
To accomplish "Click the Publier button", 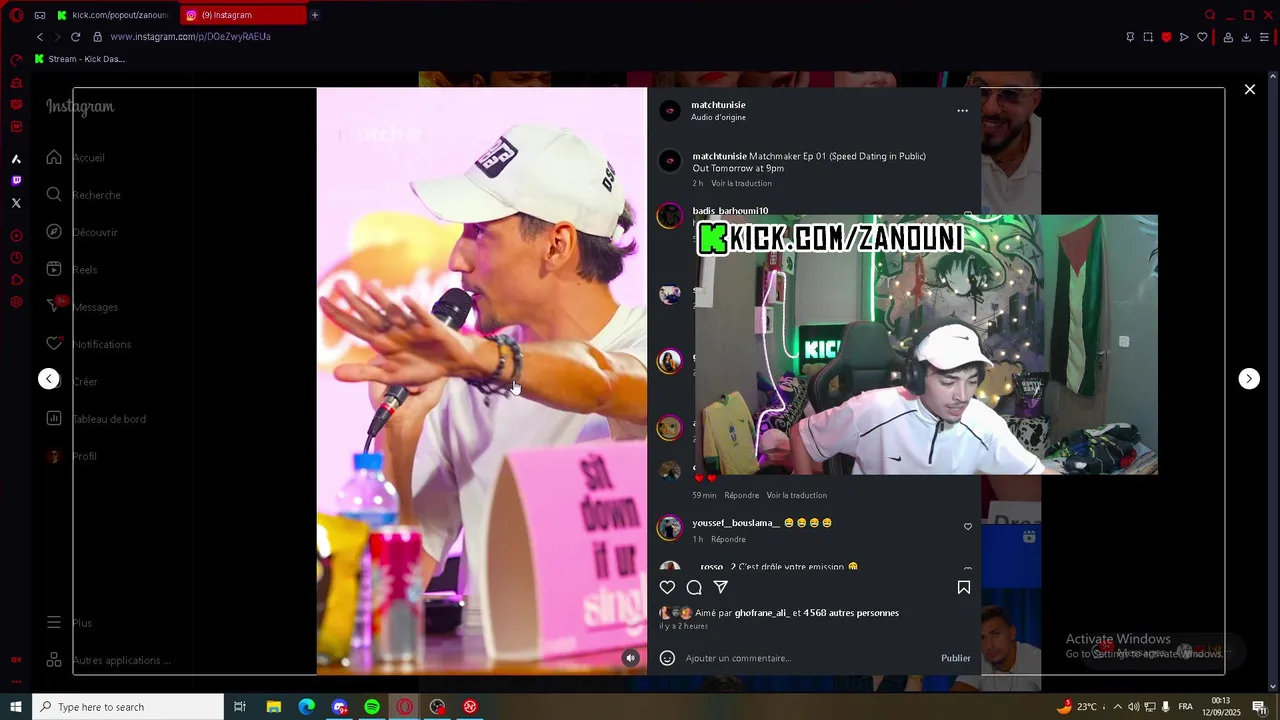I will click(955, 658).
